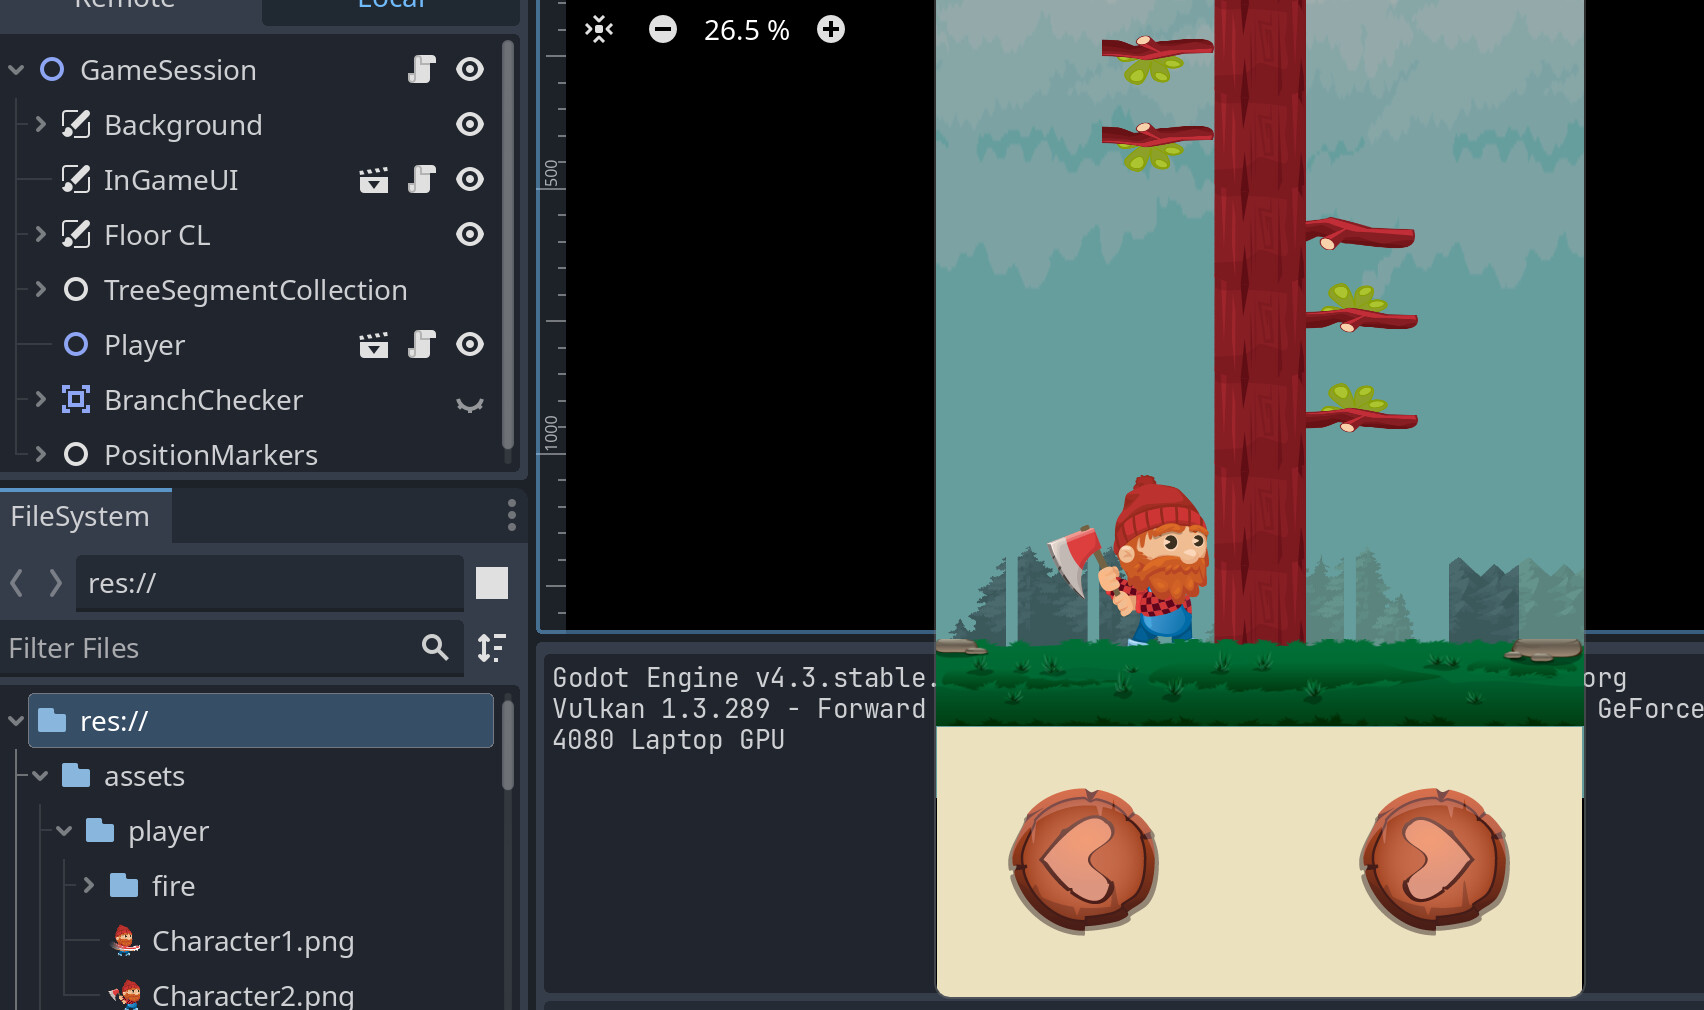Open the script attached to Player
This screenshot has height=1010, width=1704.
point(421,344)
